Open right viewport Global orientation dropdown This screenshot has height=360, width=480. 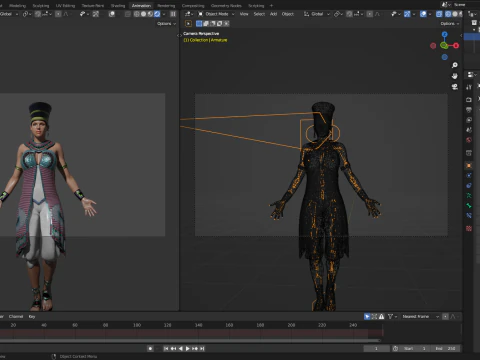pyautogui.click(x=317, y=14)
